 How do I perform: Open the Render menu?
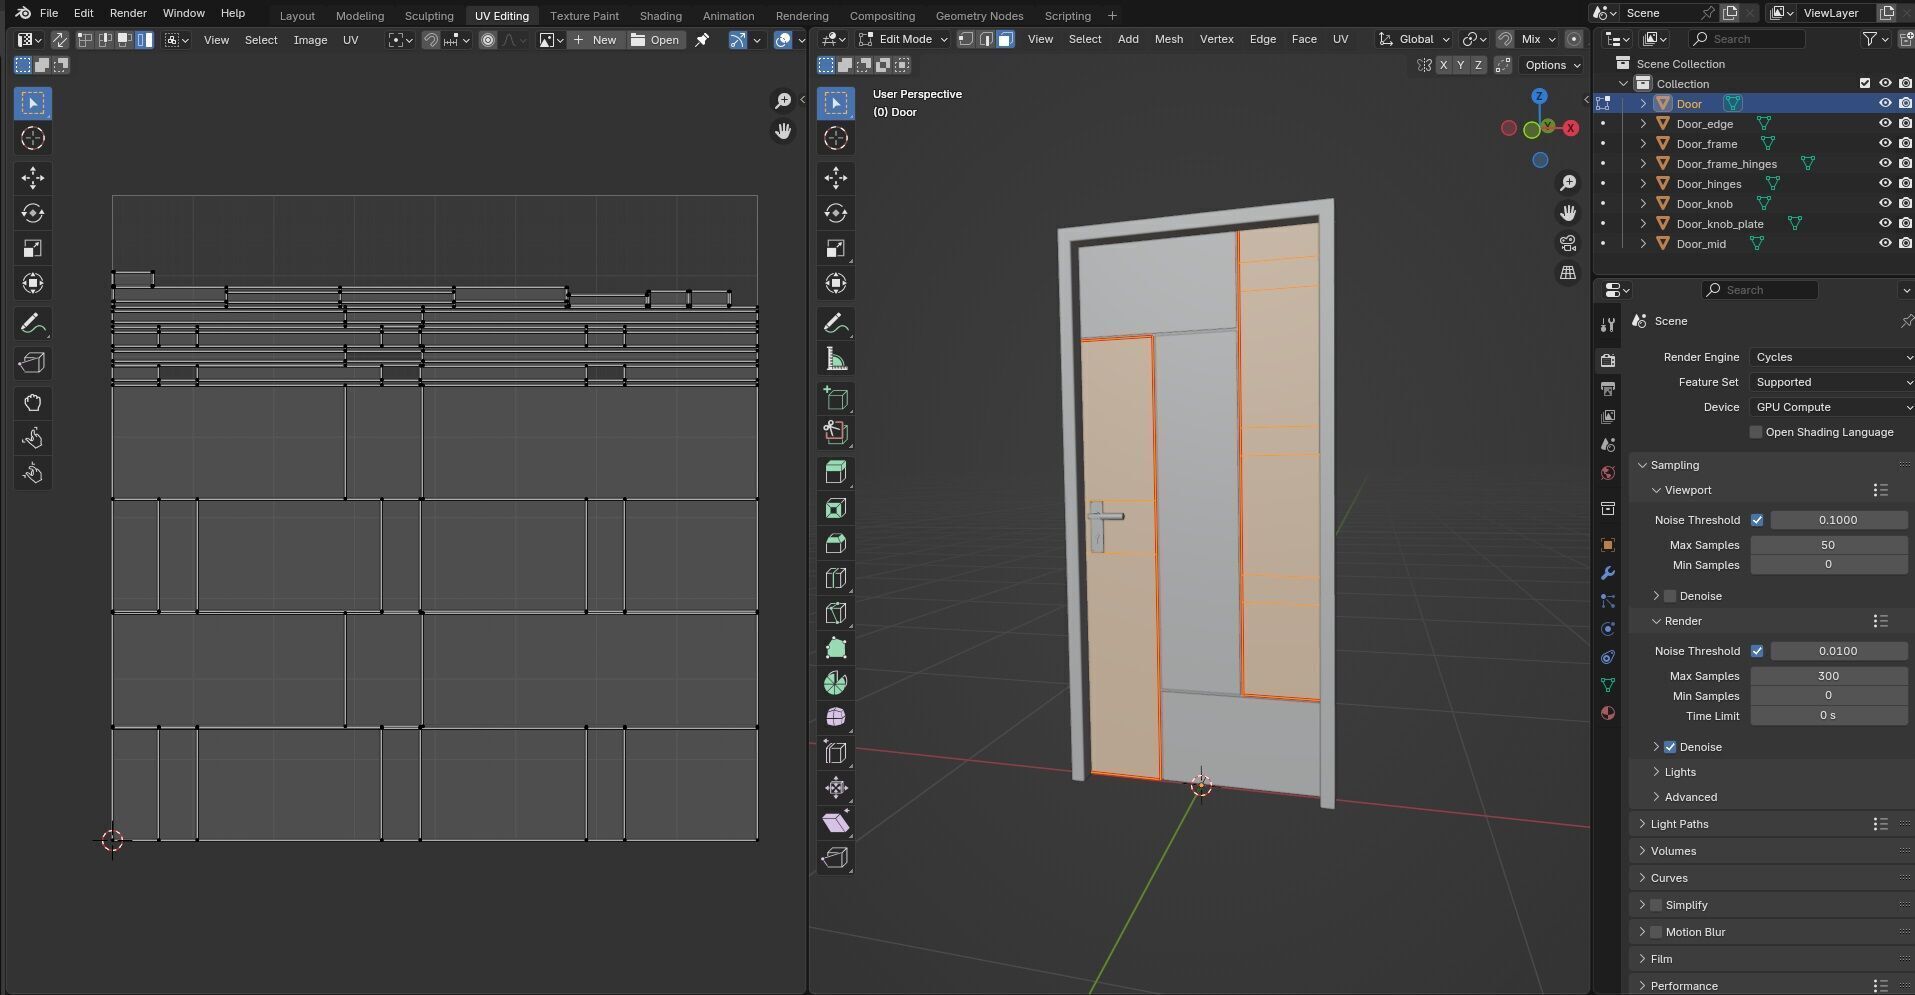point(128,13)
